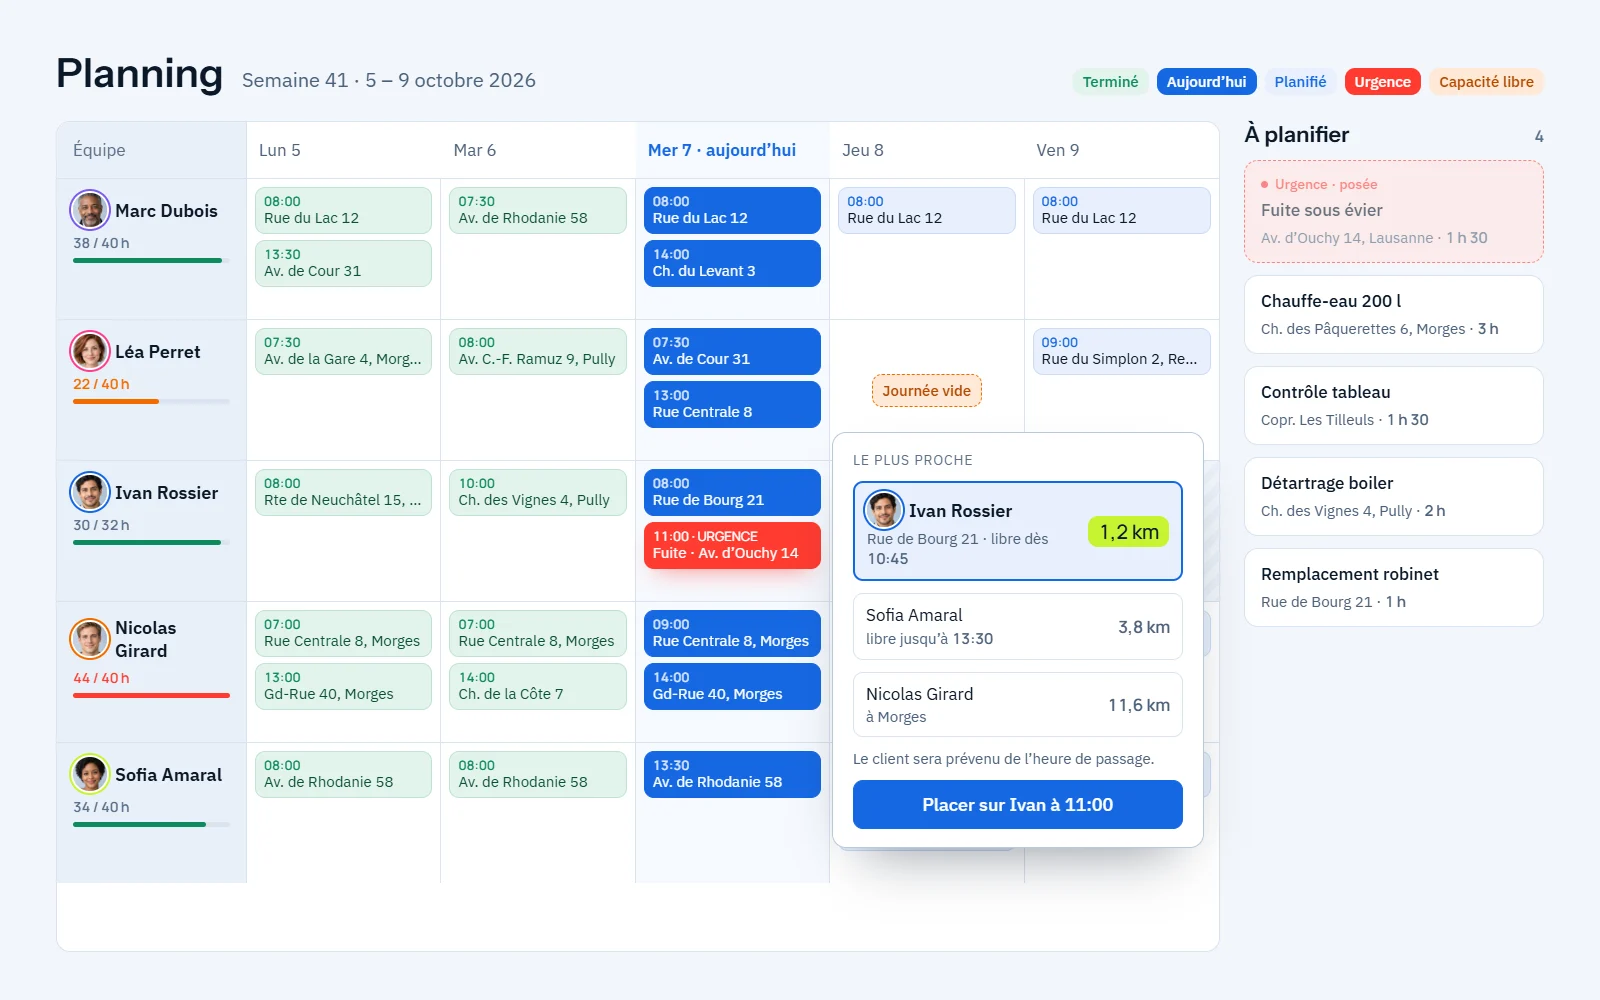This screenshot has width=1600, height=1000.
Task: Click 'Semaine 41 · 5 – 9 octobre 2026' text
Action: [389, 80]
